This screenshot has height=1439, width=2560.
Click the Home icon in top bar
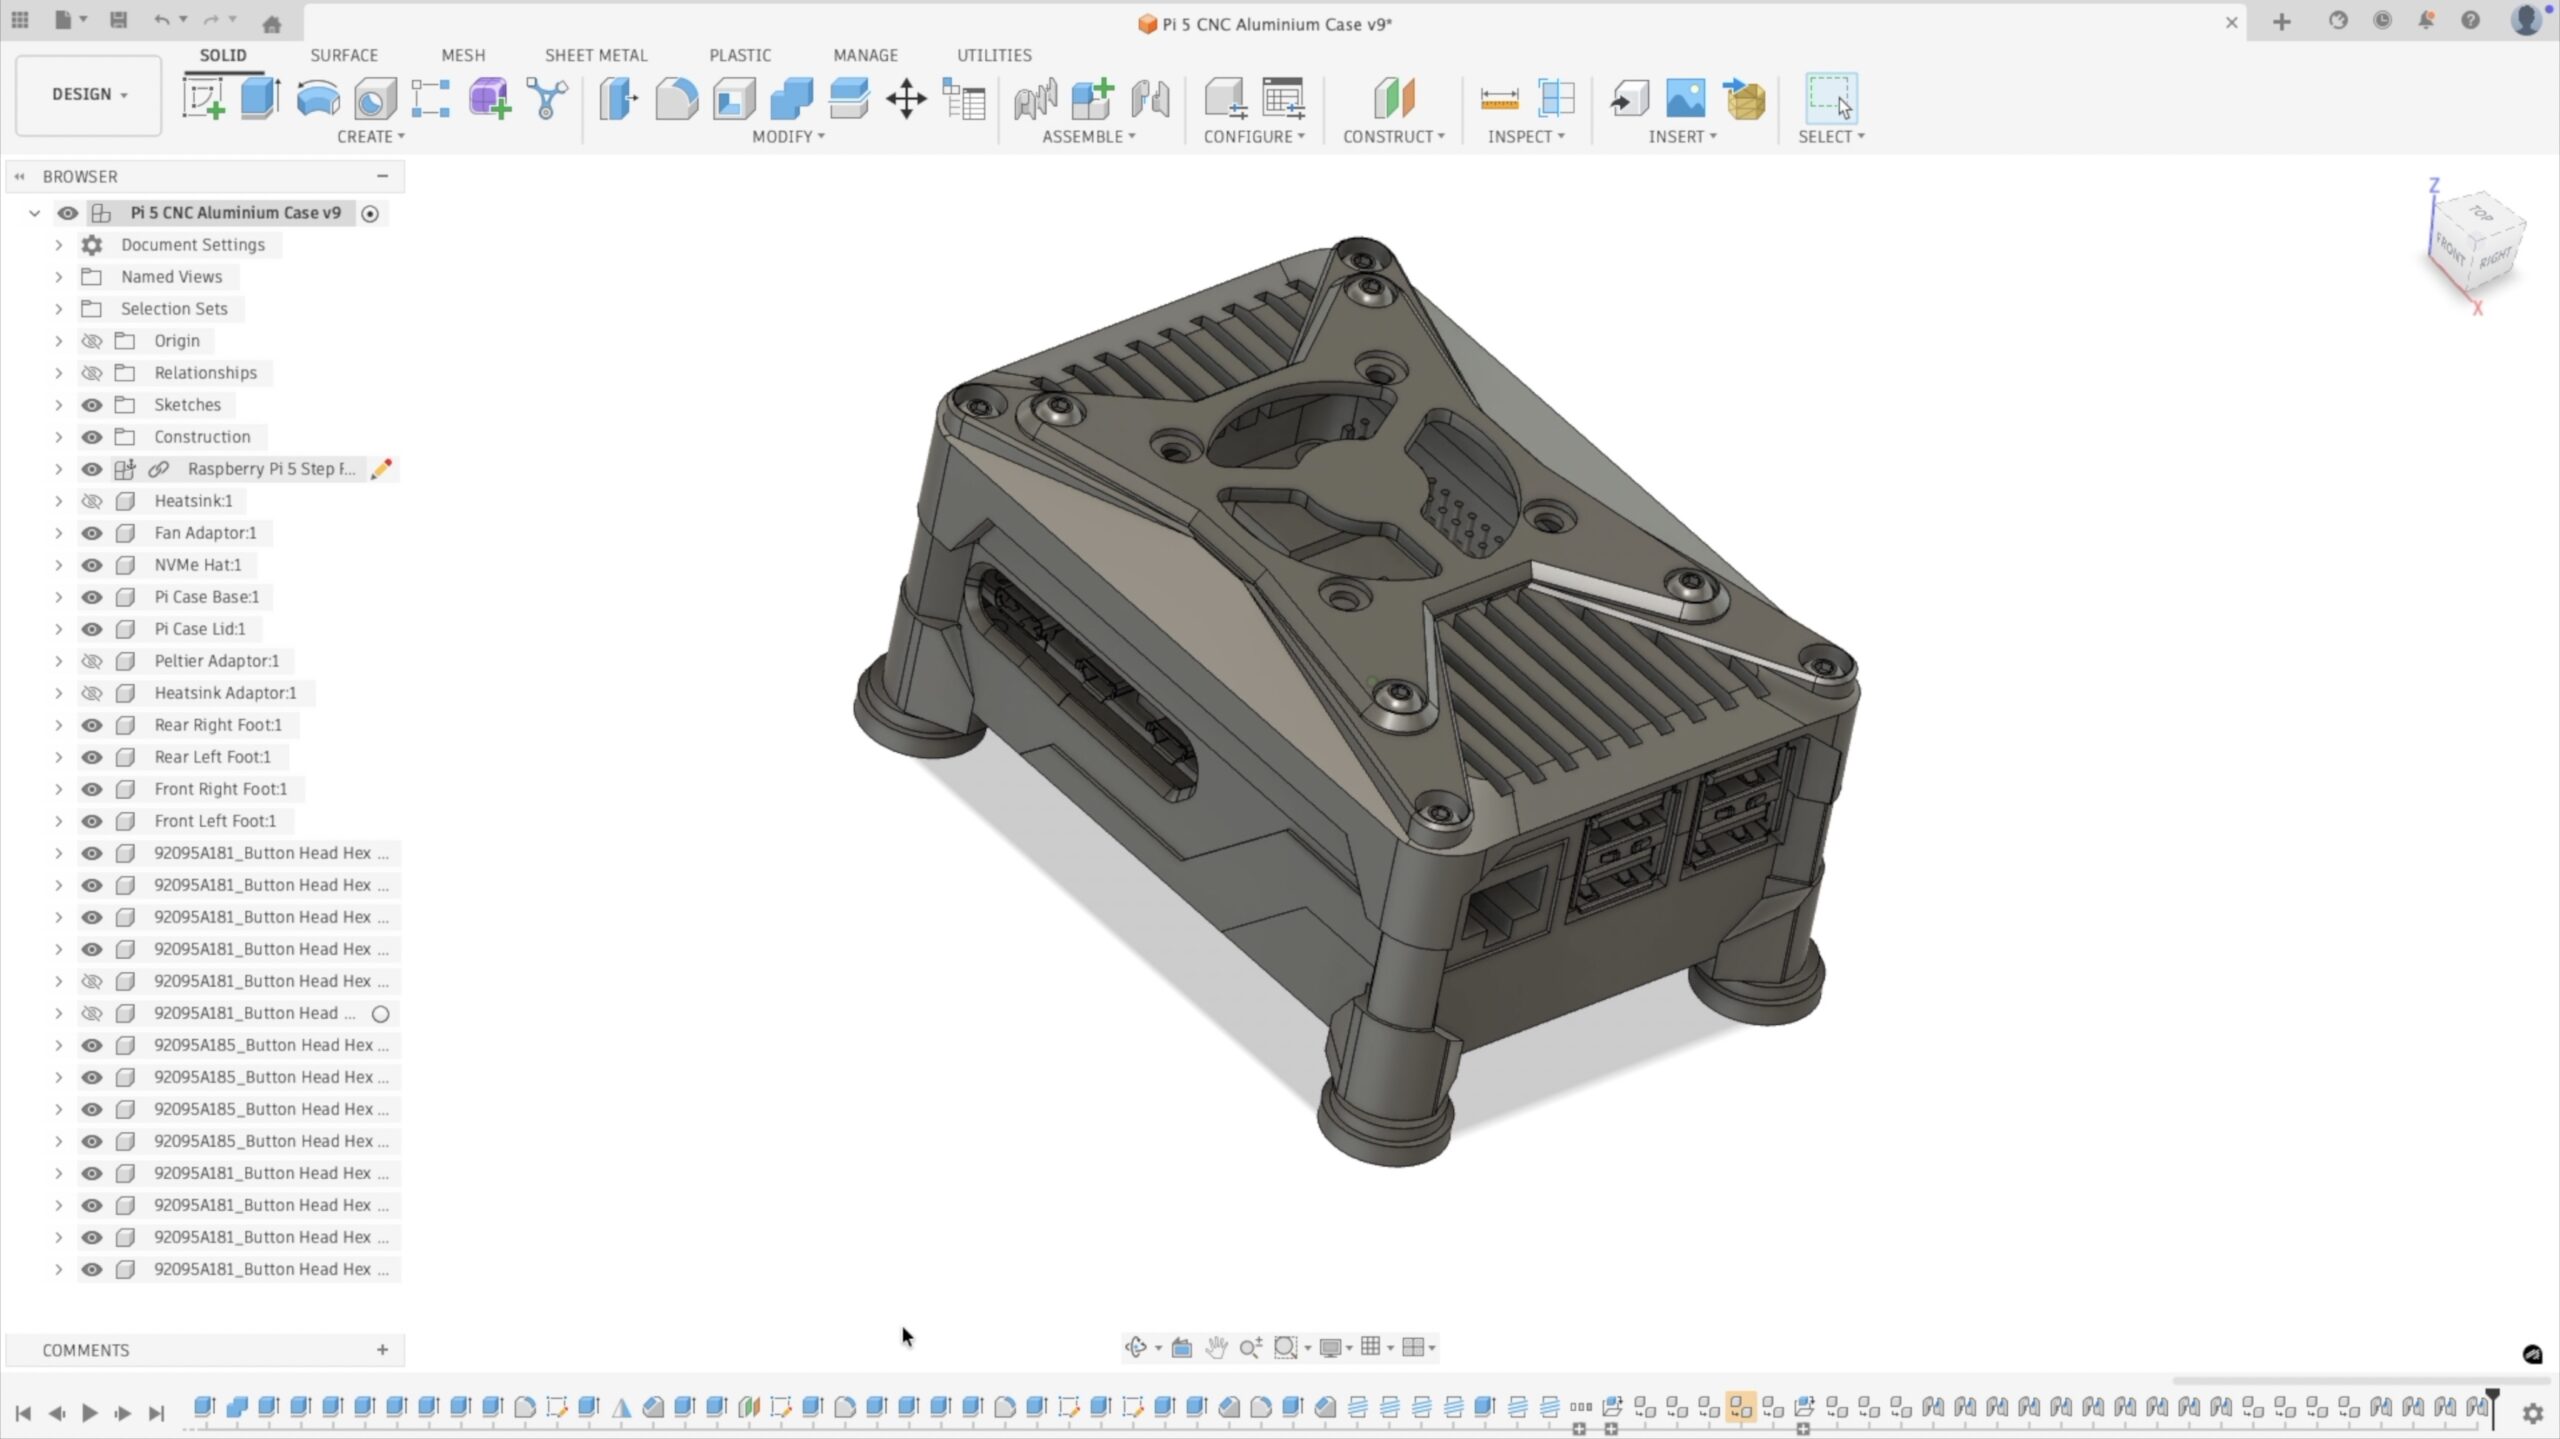click(271, 21)
